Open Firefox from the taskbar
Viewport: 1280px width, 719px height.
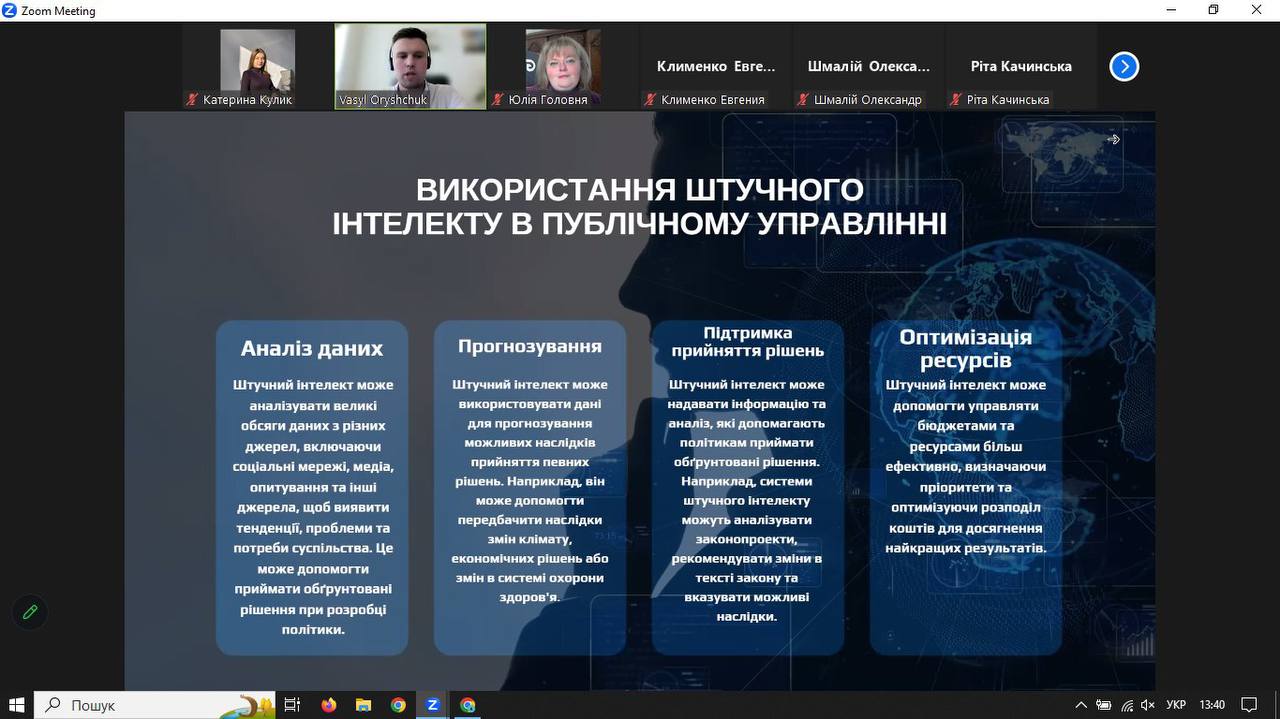point(329,705)
